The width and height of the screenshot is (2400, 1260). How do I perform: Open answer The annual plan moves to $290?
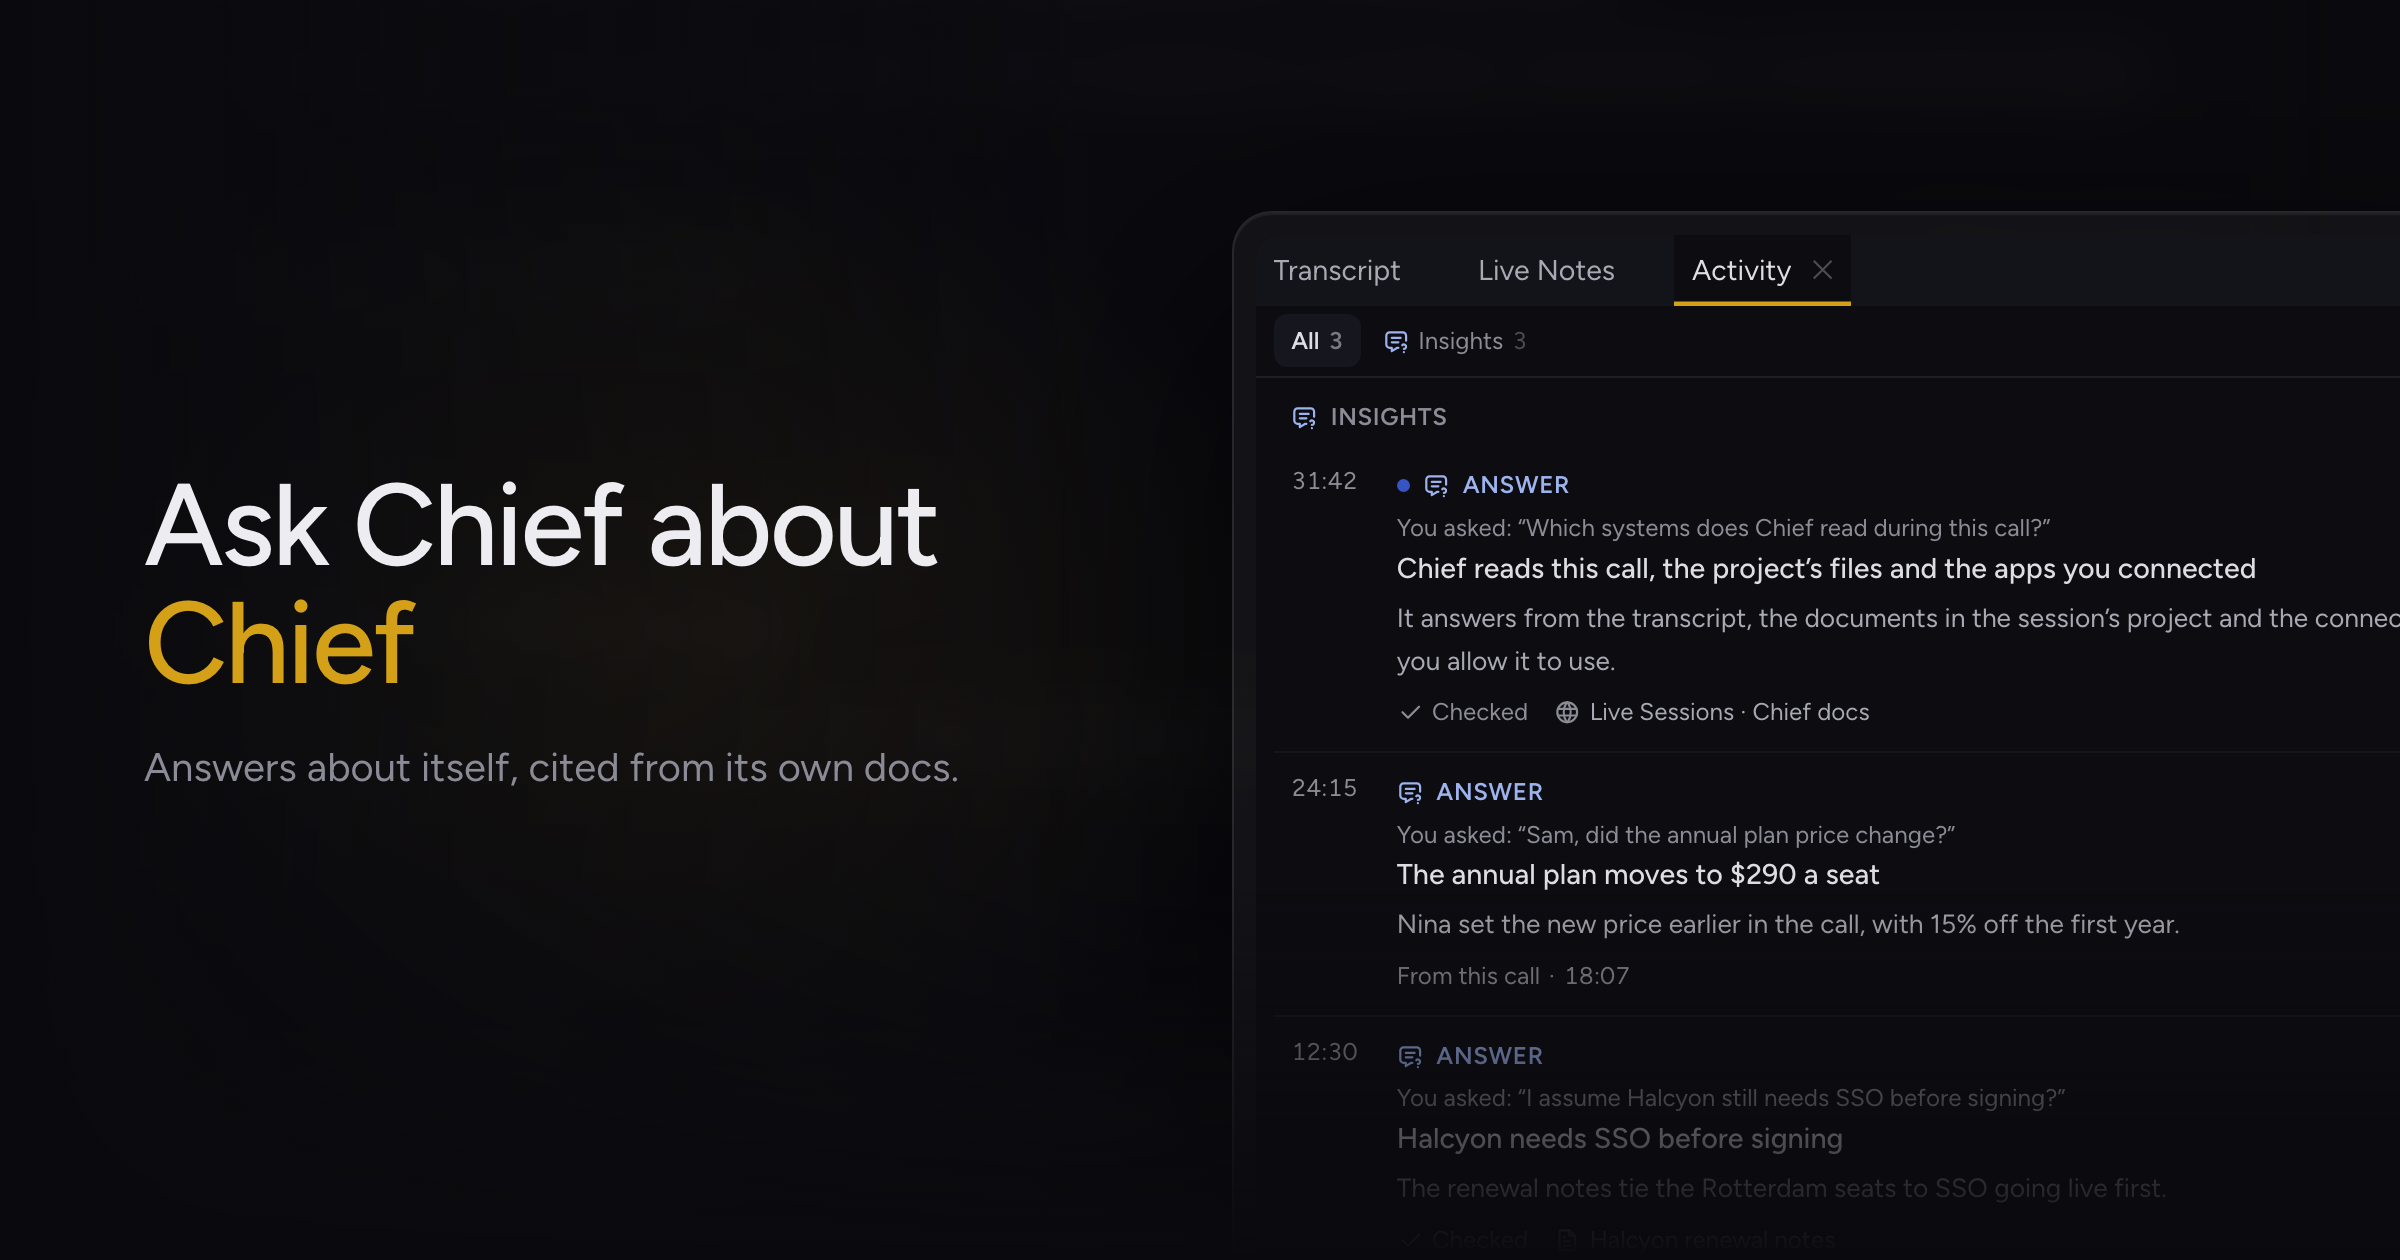[1638, 874]
